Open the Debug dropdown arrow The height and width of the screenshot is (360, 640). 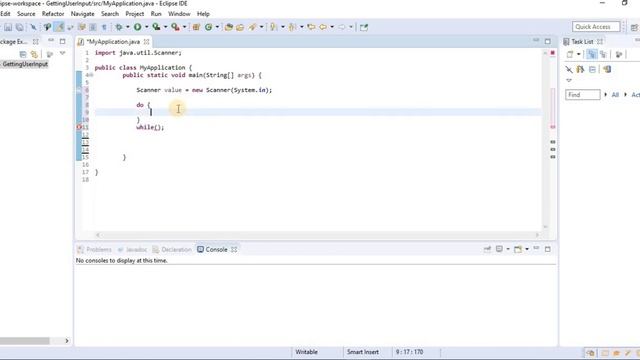127,27
